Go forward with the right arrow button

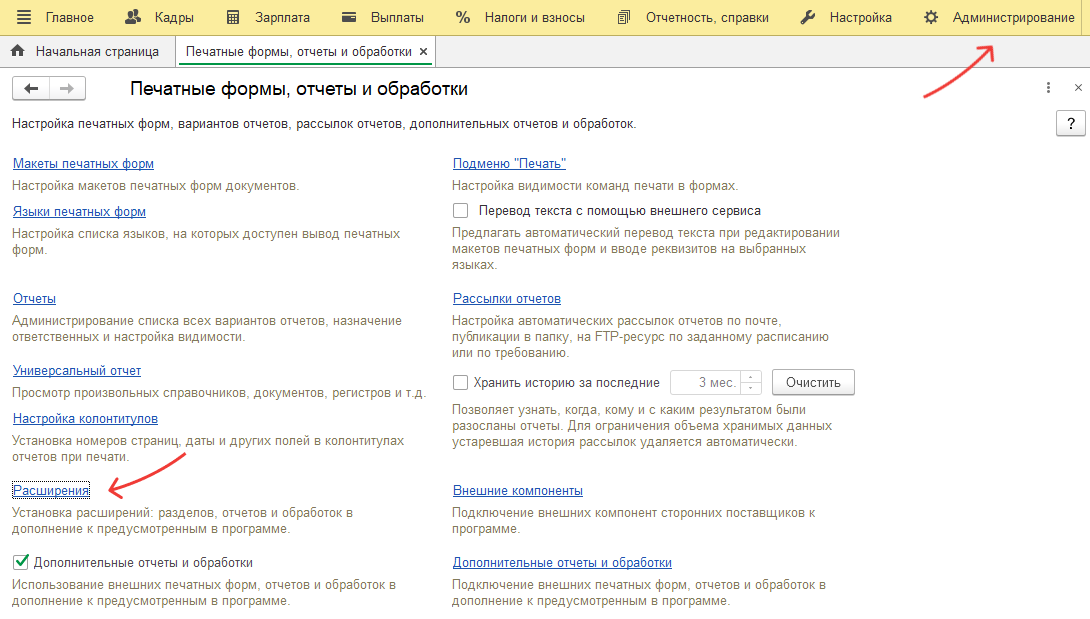coord(67,88)
